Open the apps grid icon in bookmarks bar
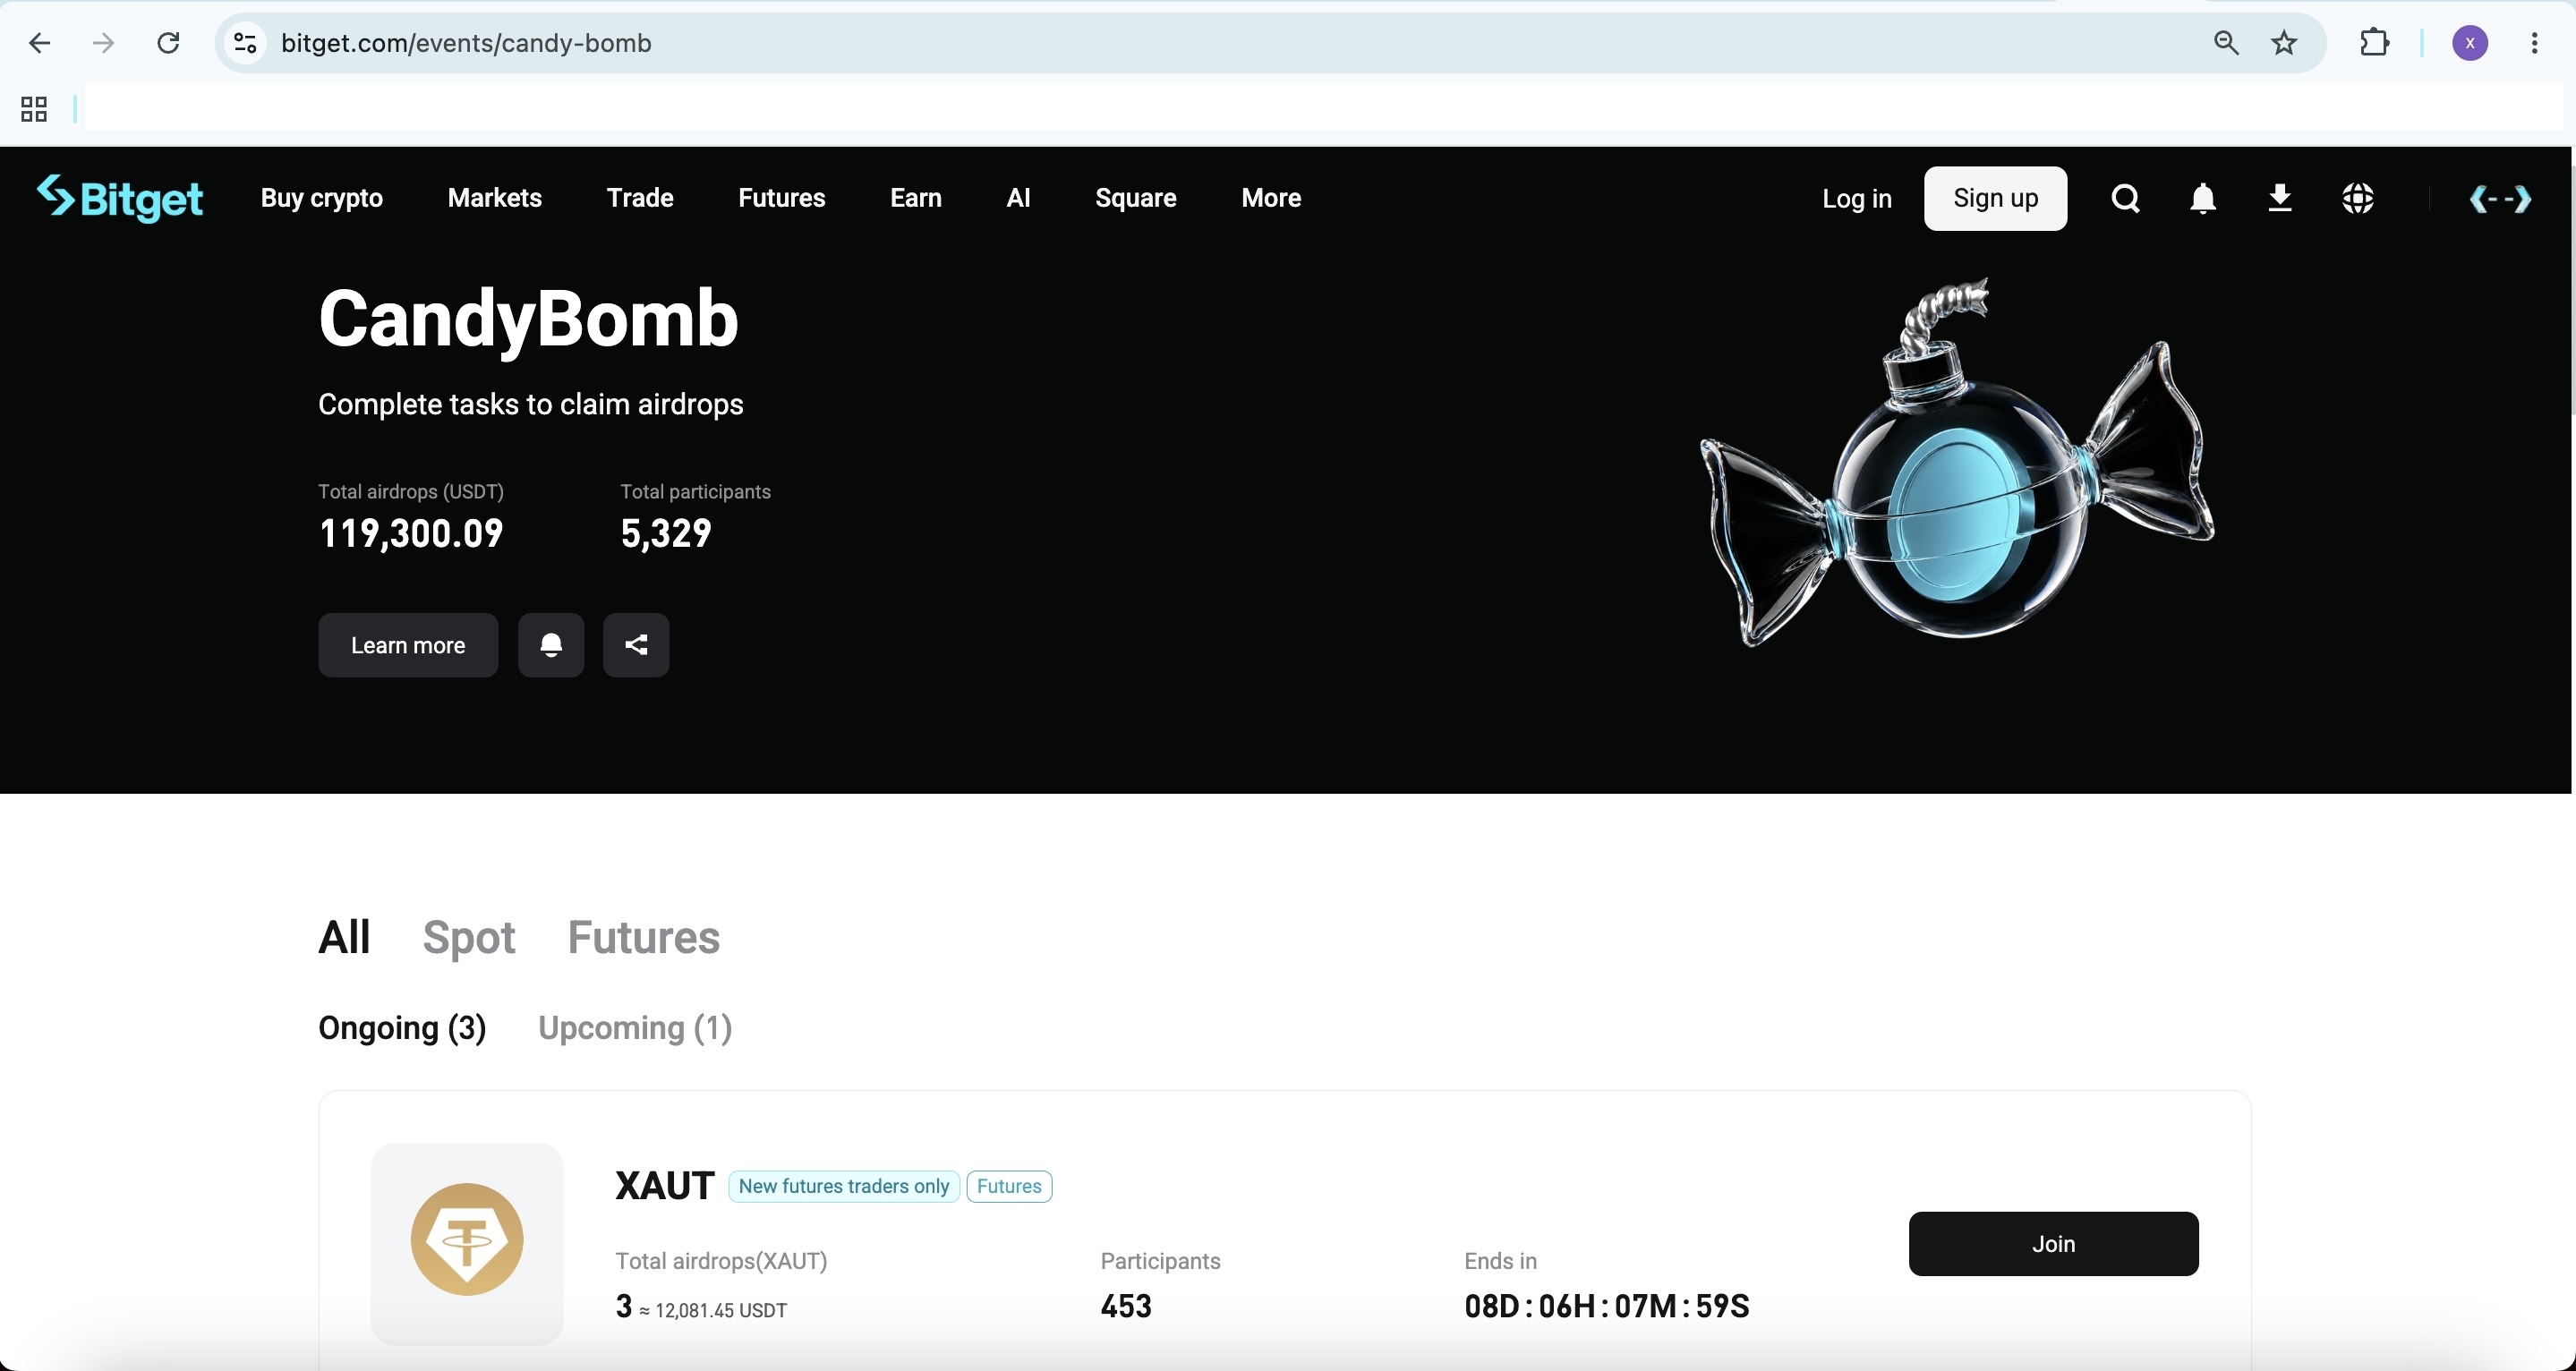The width and height of the screenshot is (2576, 1371). pos(34,109)
